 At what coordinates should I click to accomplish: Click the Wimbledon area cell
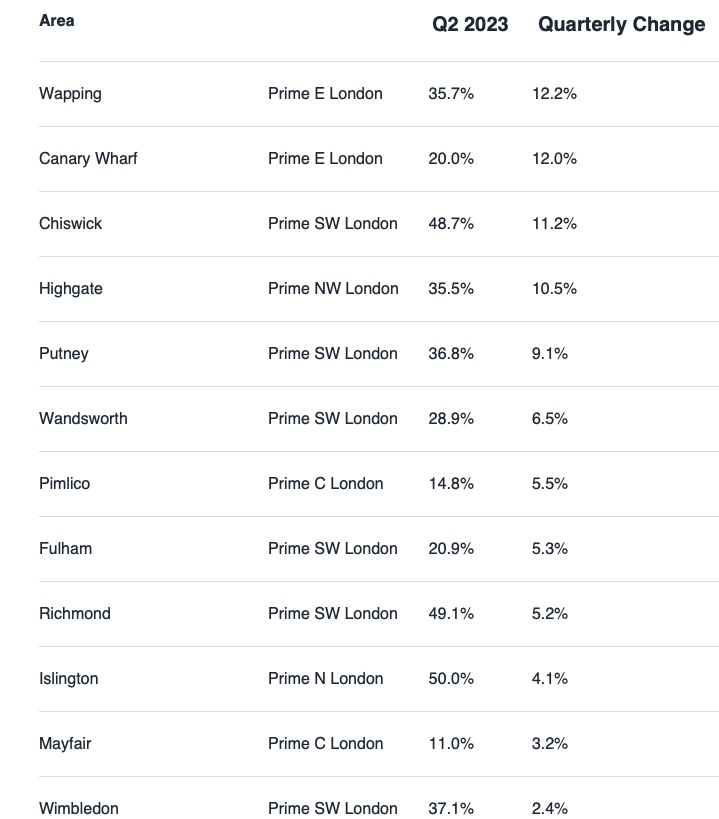pyautogui.click(x=78, y=808)
